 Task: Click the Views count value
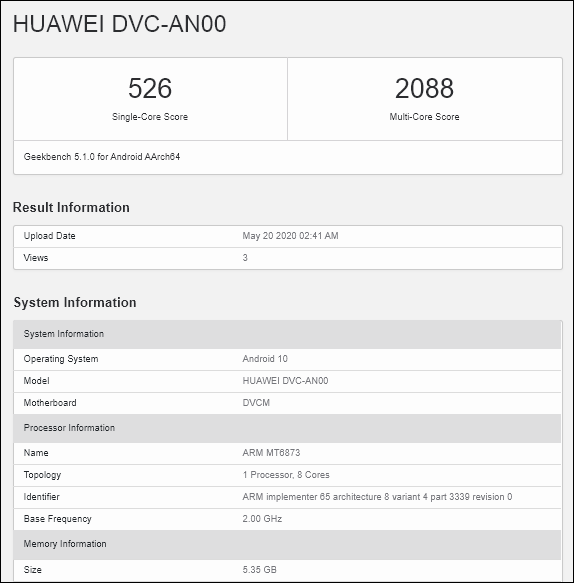(245, 258)
